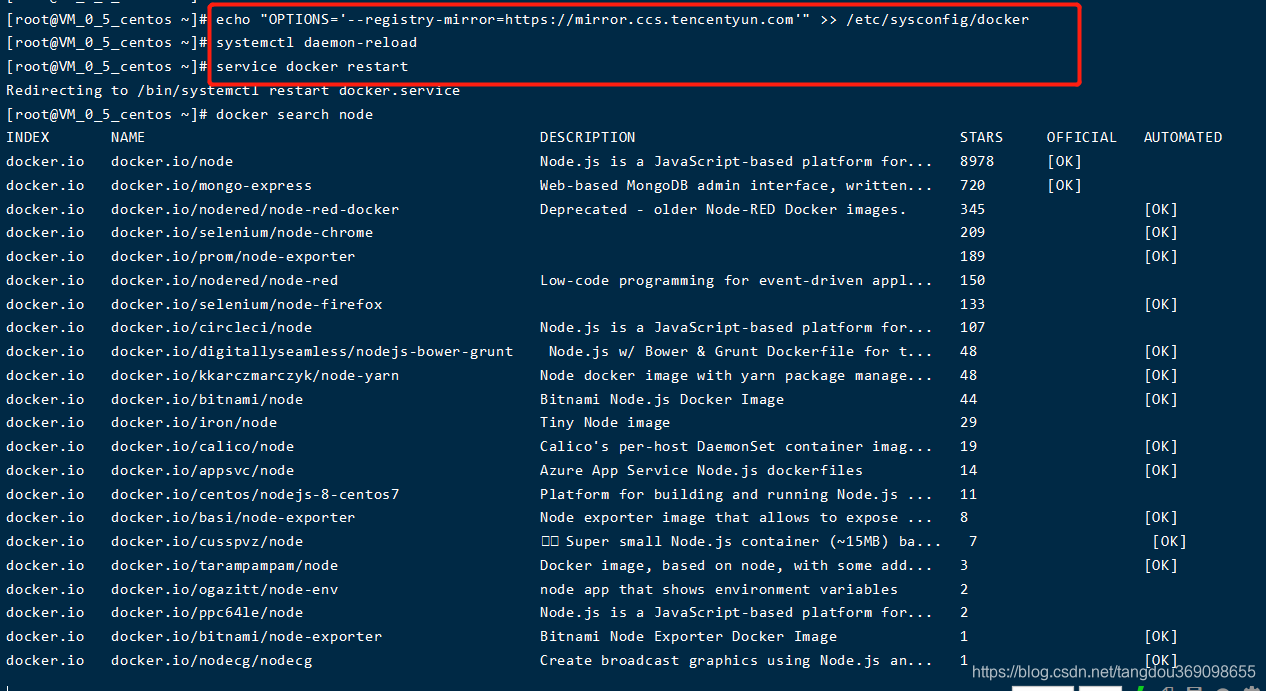Select 'docker.io/tarampampam/node' name
Image resolution: width=1266 pixels, height=691 pixels.
tap(224, 565)
